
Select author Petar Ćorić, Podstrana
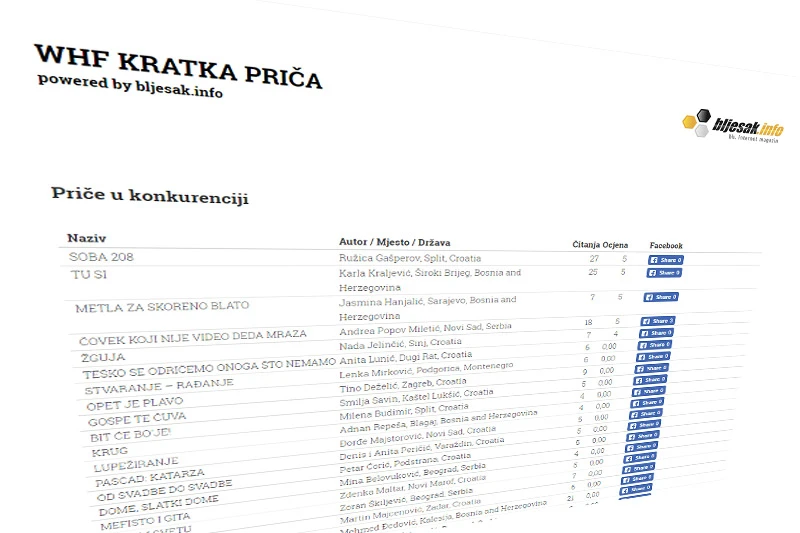pyautogui.click(x=405, y=463)
